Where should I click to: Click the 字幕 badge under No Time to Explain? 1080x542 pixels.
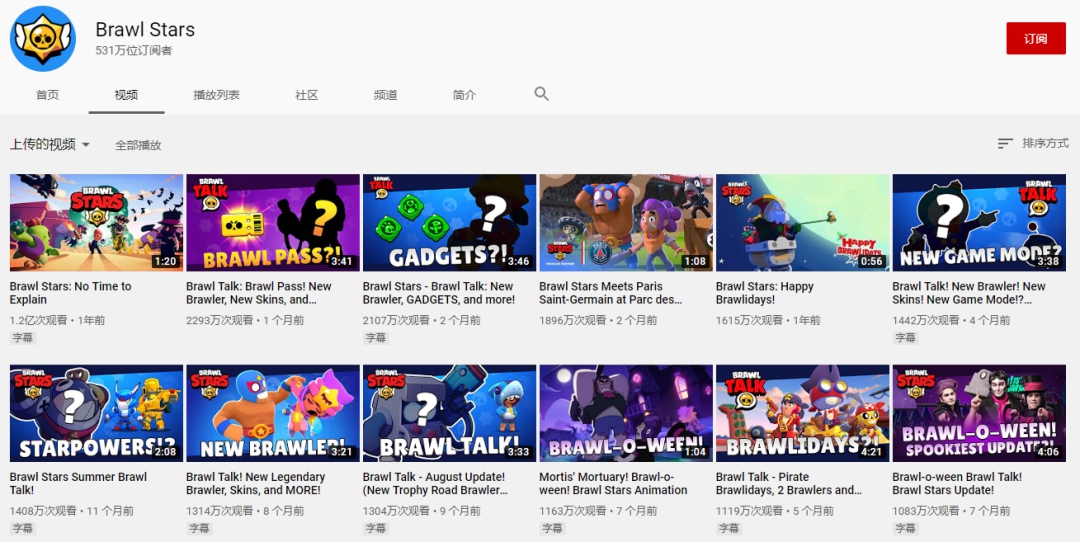coord(23,337)
